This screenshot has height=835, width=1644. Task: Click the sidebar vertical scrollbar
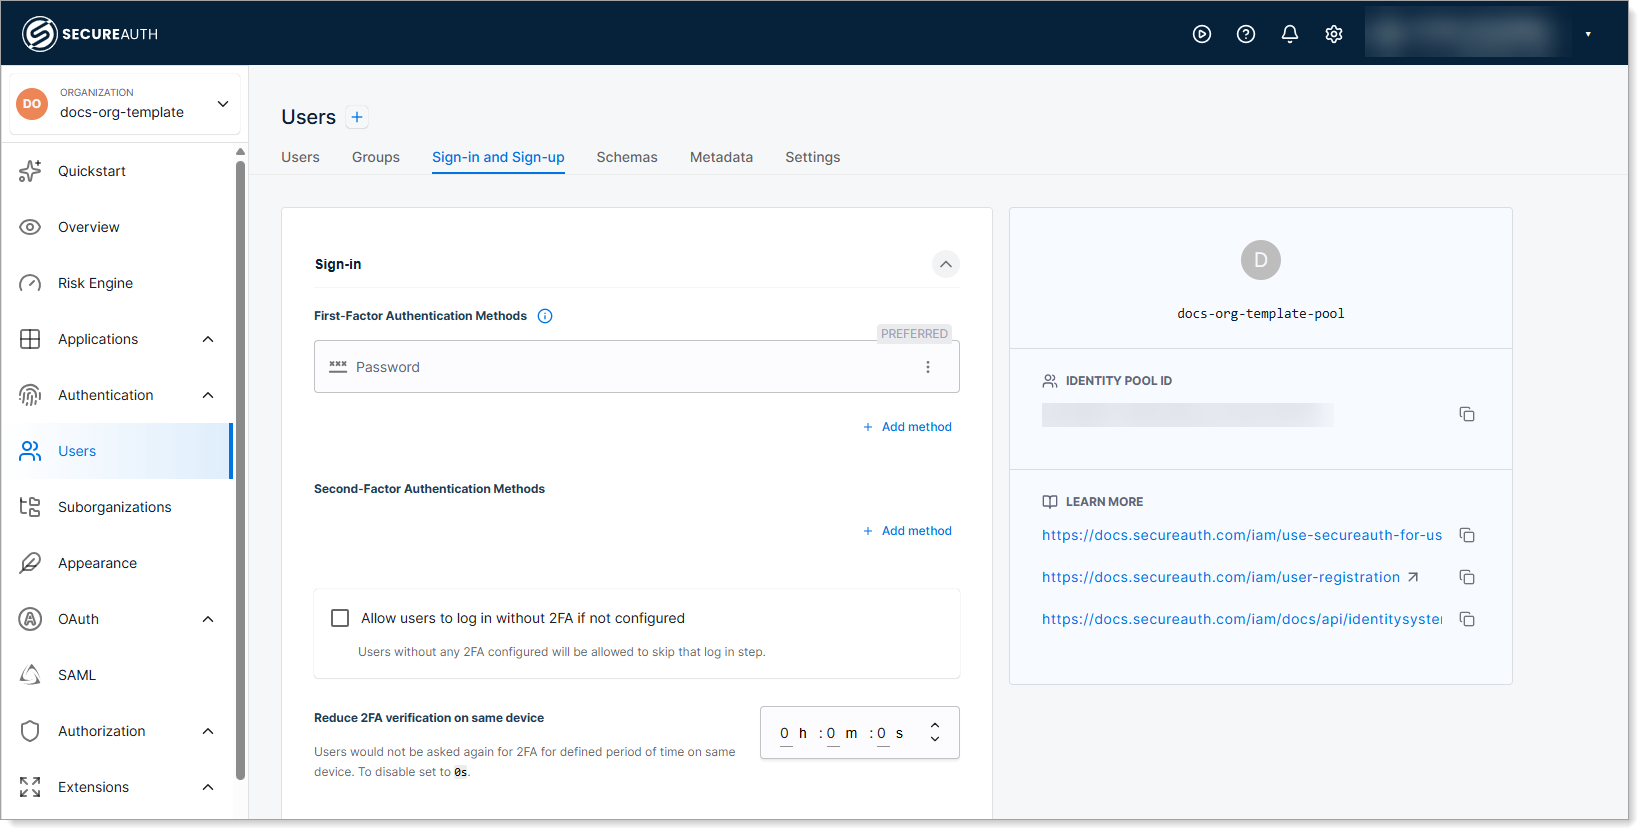click(x=240, y=470)
